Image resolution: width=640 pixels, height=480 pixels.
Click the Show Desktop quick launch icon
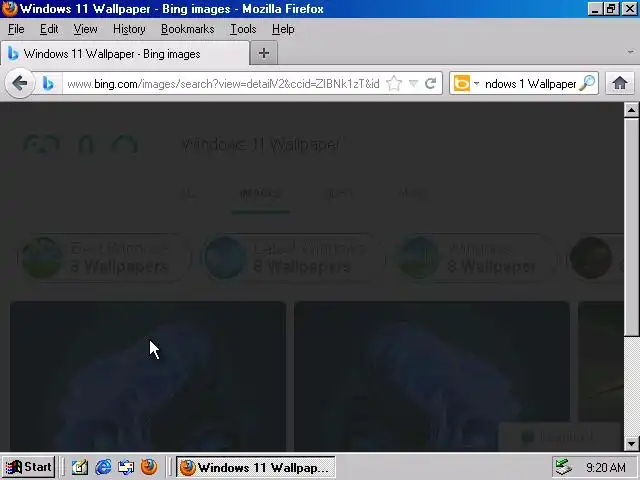[80, 467]
